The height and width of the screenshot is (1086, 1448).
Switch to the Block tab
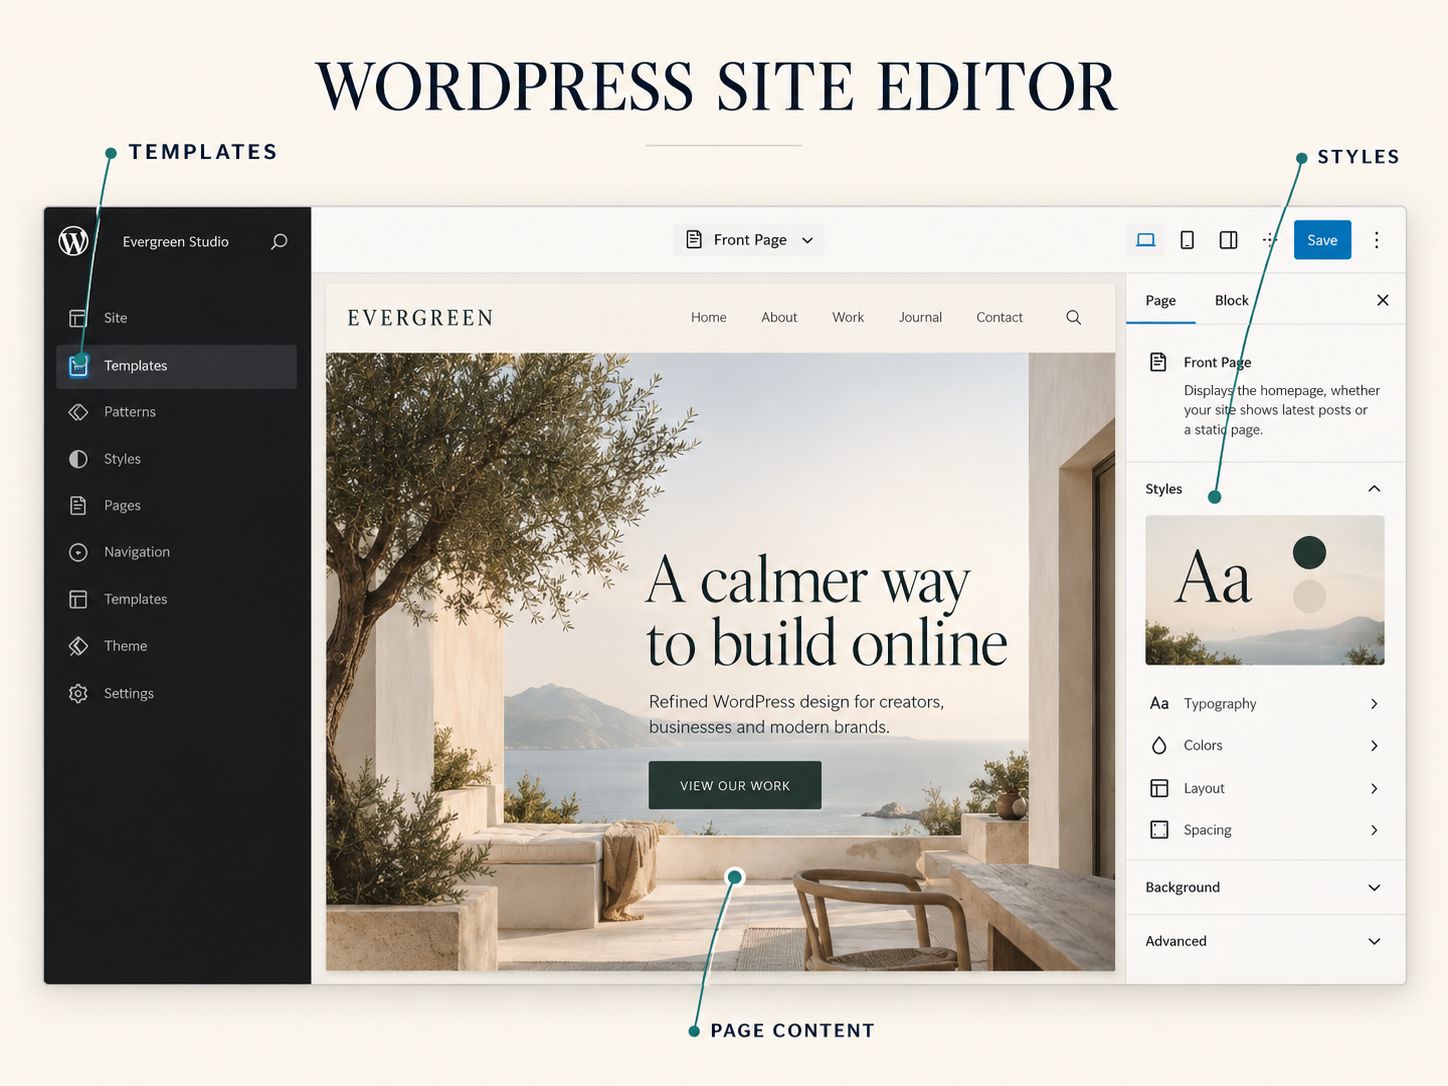(x=1231, y=301)
